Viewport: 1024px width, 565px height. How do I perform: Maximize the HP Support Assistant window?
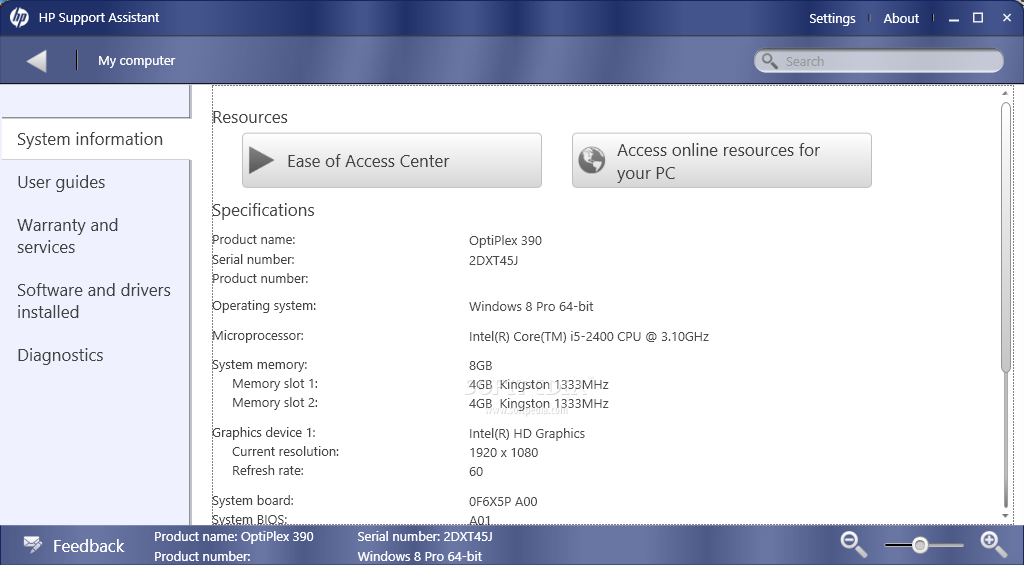pyautogui.click(x=978, y=18)
